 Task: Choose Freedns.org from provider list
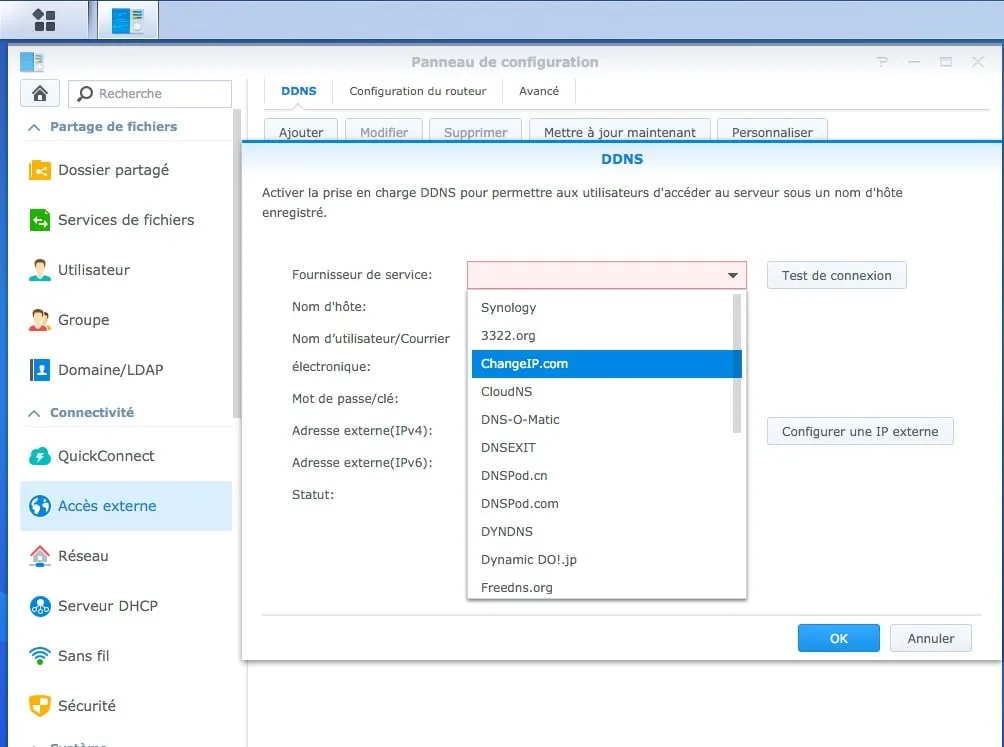pos(606,587)
